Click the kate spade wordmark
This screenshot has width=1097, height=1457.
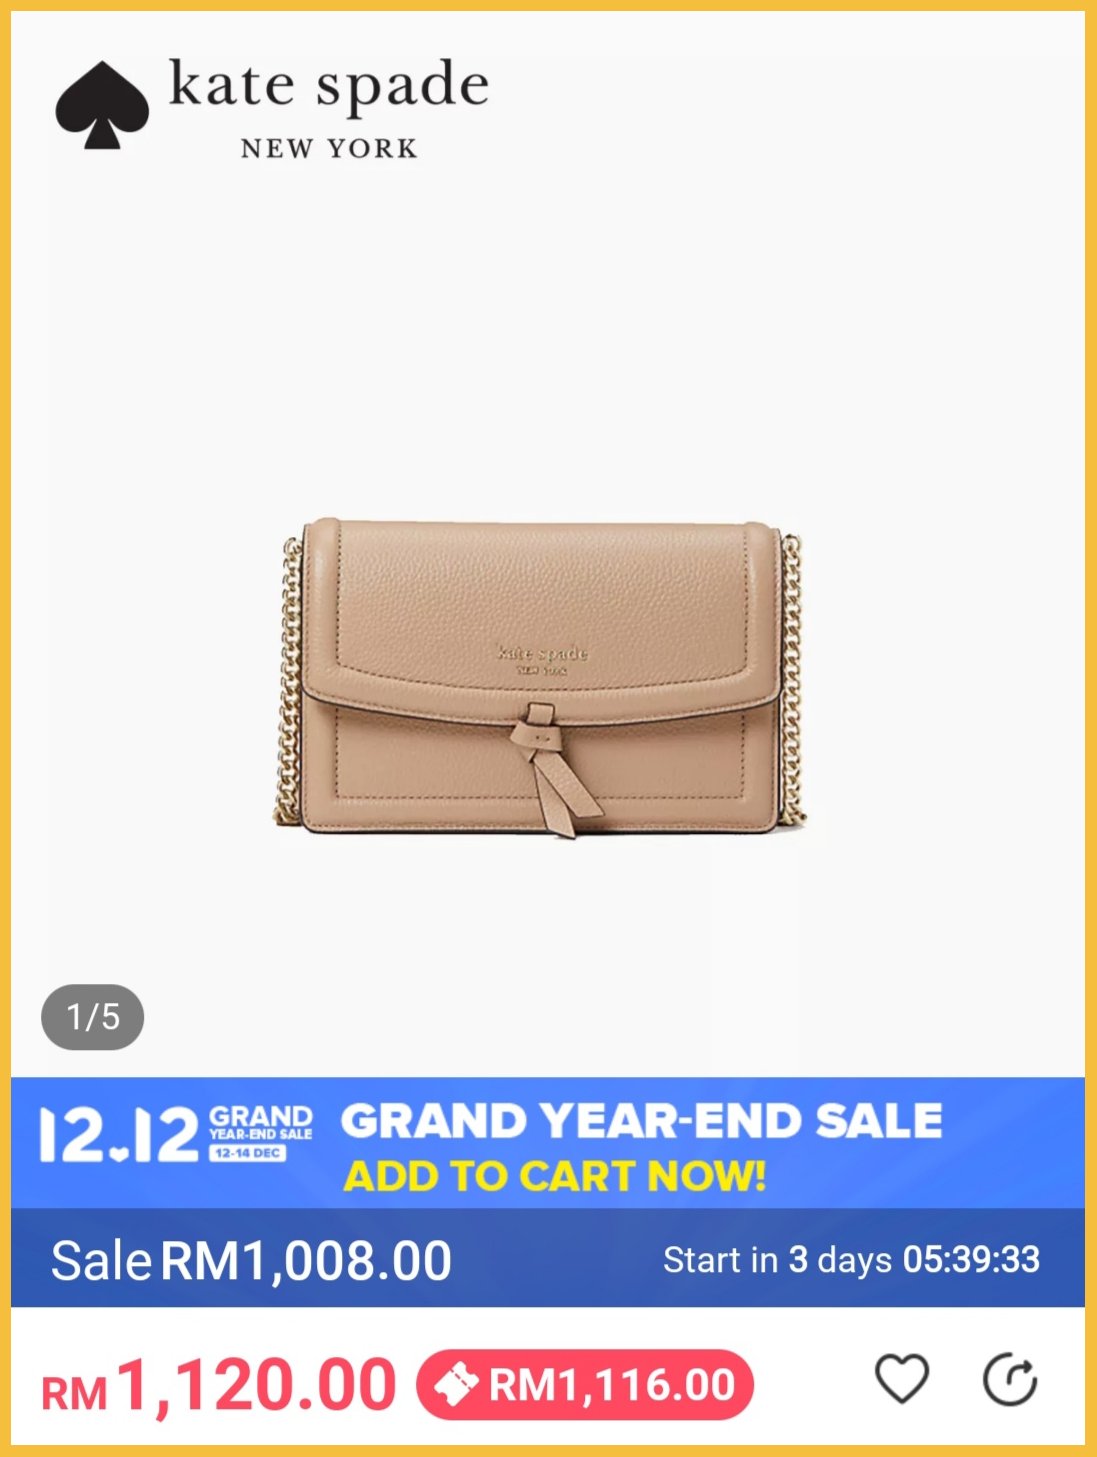coord(329,87)
